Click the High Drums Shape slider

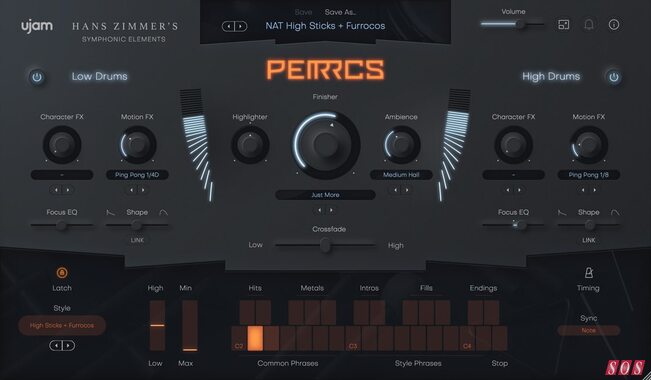click(x=589, y=226)
